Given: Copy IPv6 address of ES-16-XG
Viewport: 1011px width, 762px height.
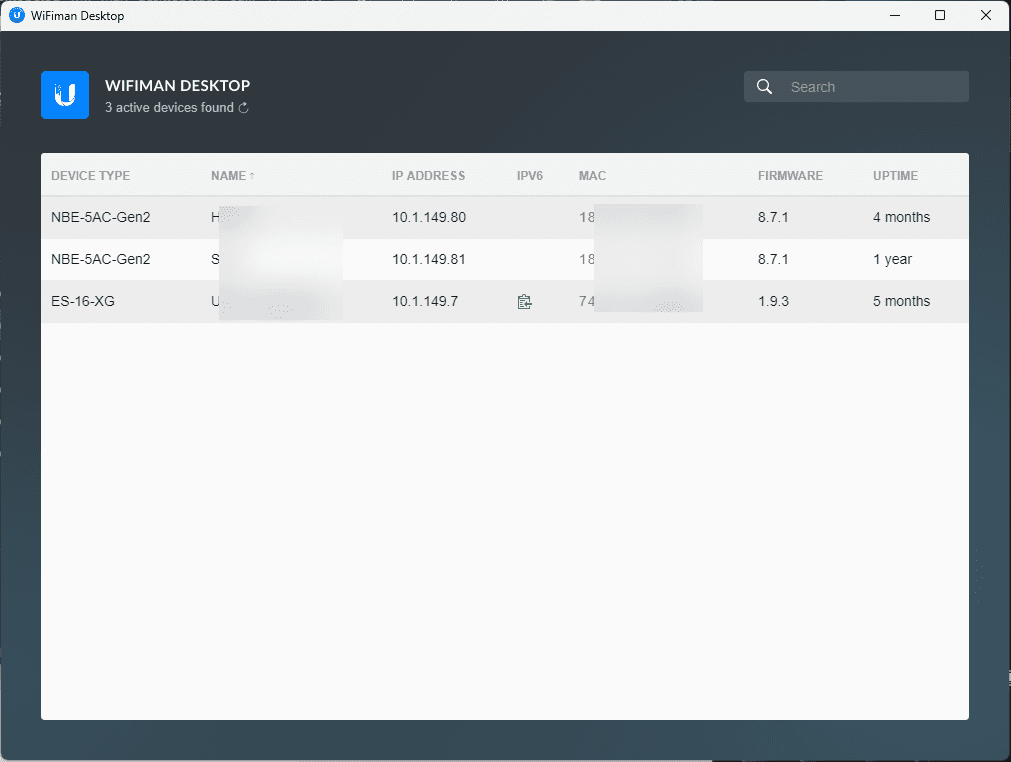Looking at the screenshot, I should pyautogui.click(x=525, y=301).
